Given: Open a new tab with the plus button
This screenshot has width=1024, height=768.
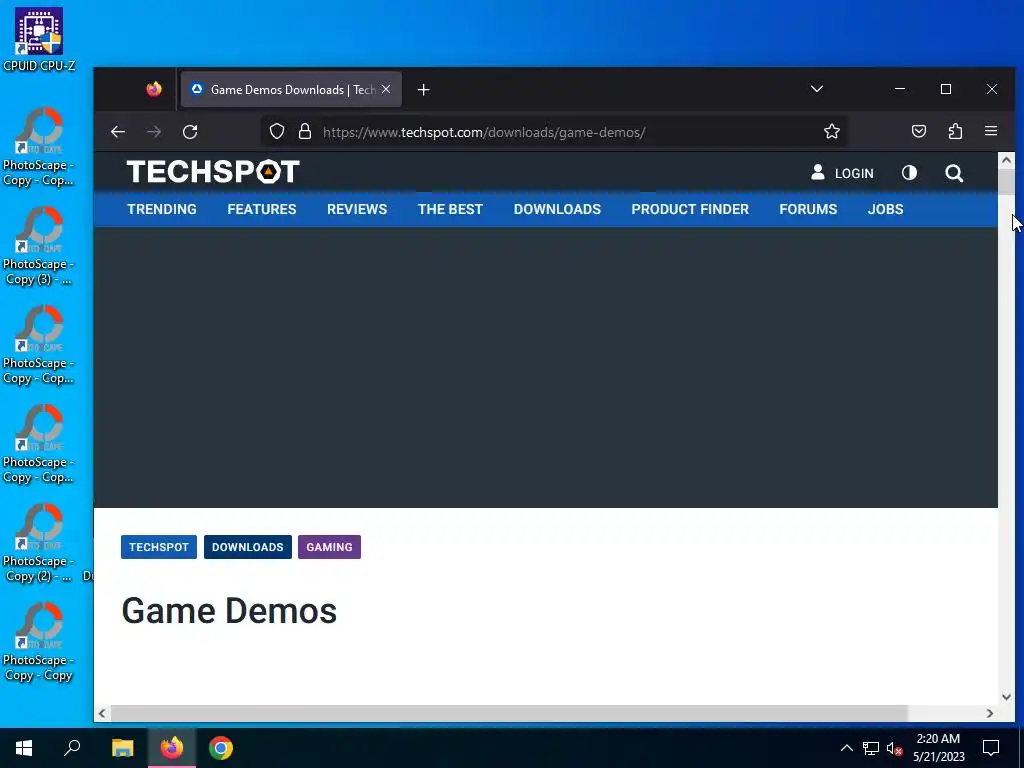Looking at the screenshot, I should 423,89.
